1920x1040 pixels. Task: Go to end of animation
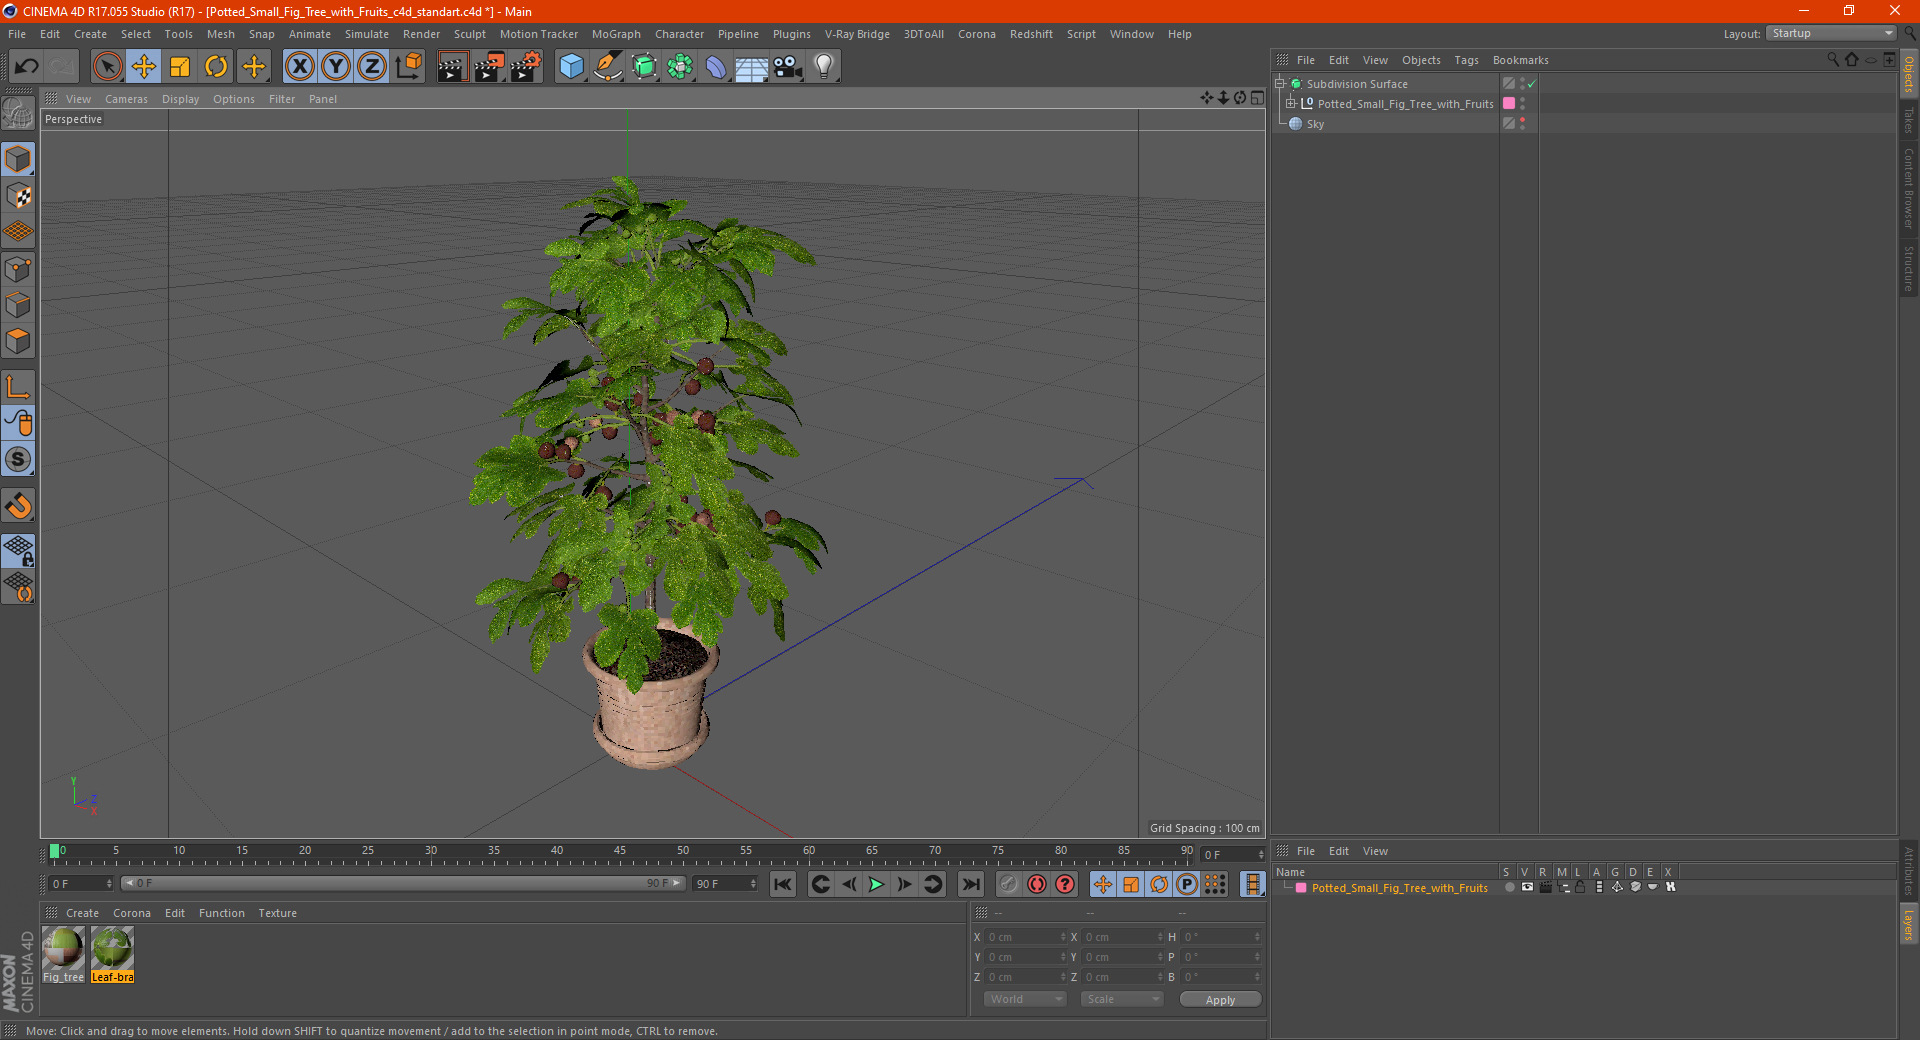pos(970,884)
